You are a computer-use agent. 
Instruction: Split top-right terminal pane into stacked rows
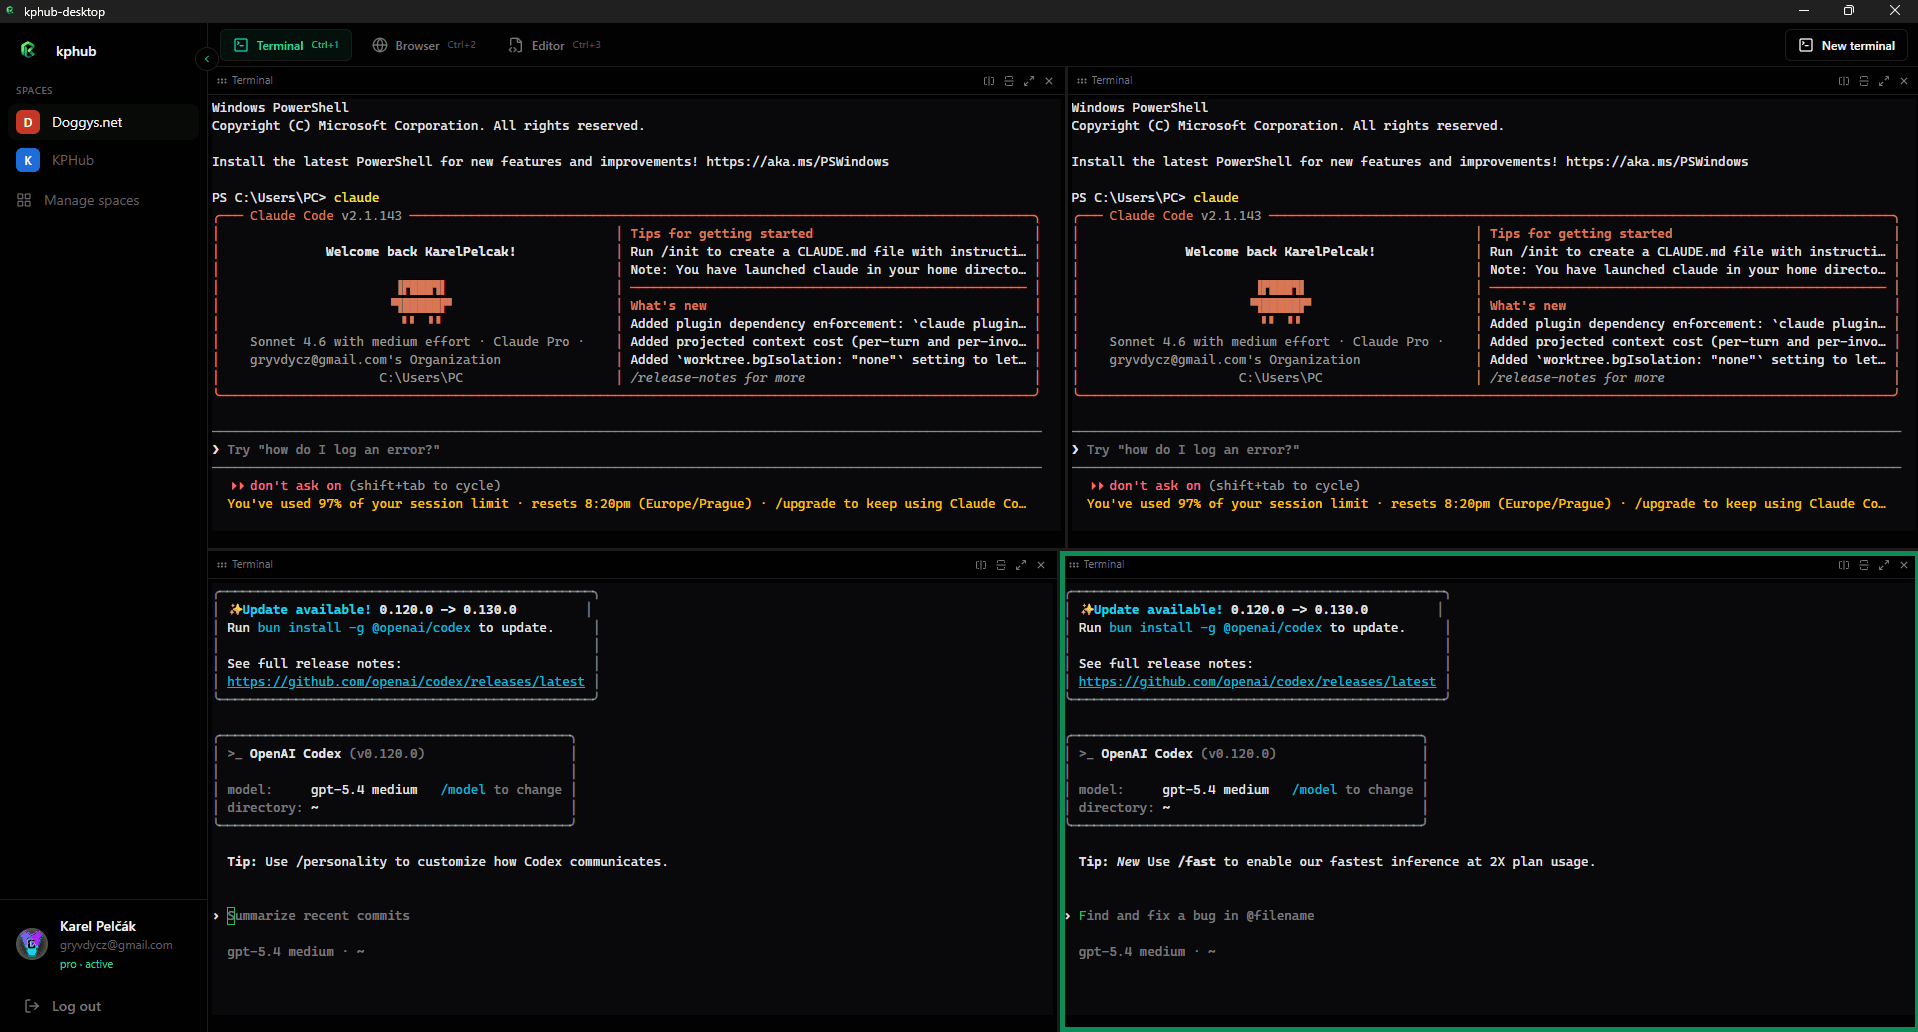1864,81
